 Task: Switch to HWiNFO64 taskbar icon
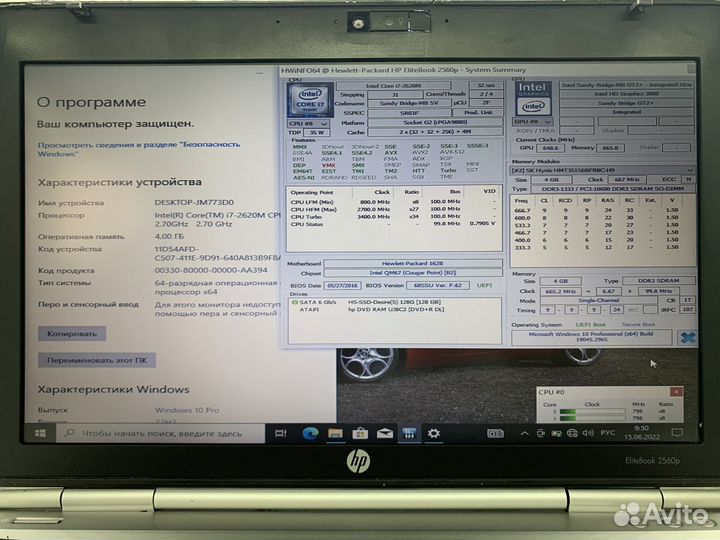409,433
